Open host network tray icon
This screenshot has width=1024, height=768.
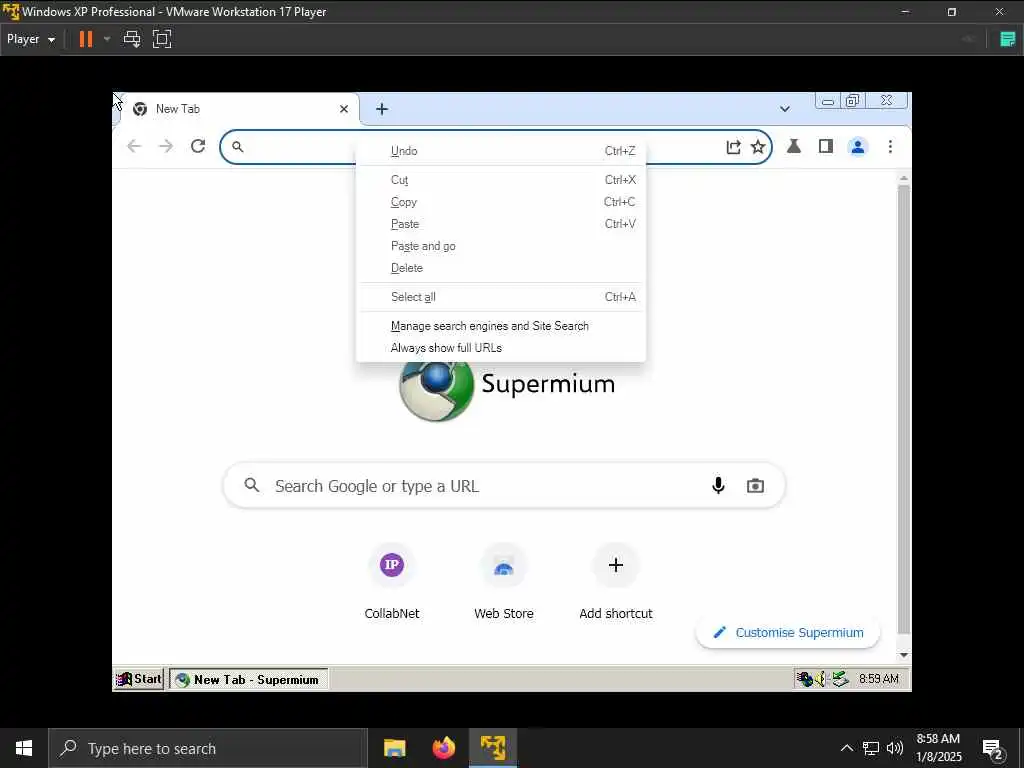[x=871, y=748]
